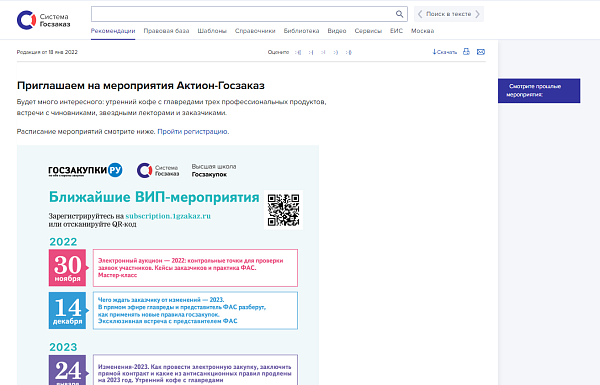This screenshot has height=385, width=600.
Task: Open the Видео tab
Action: point(337,31)
